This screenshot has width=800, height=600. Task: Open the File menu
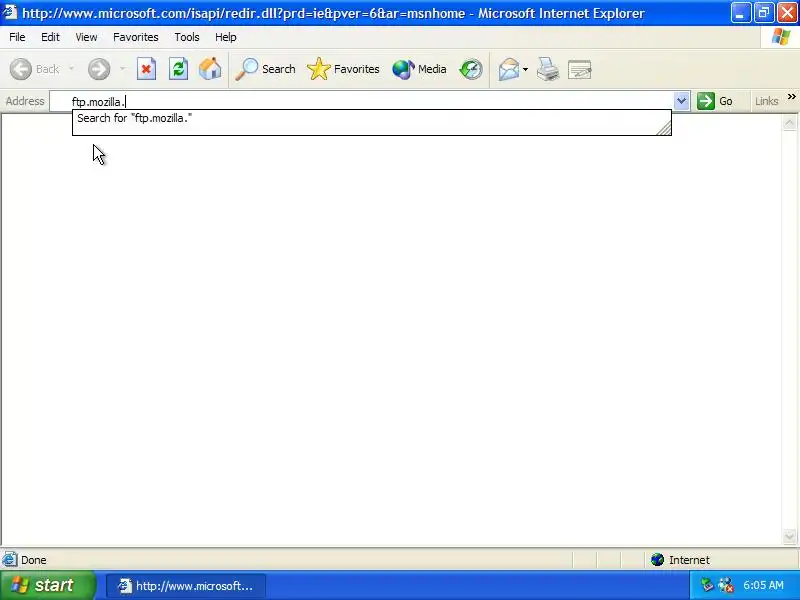tap(17, 37)
